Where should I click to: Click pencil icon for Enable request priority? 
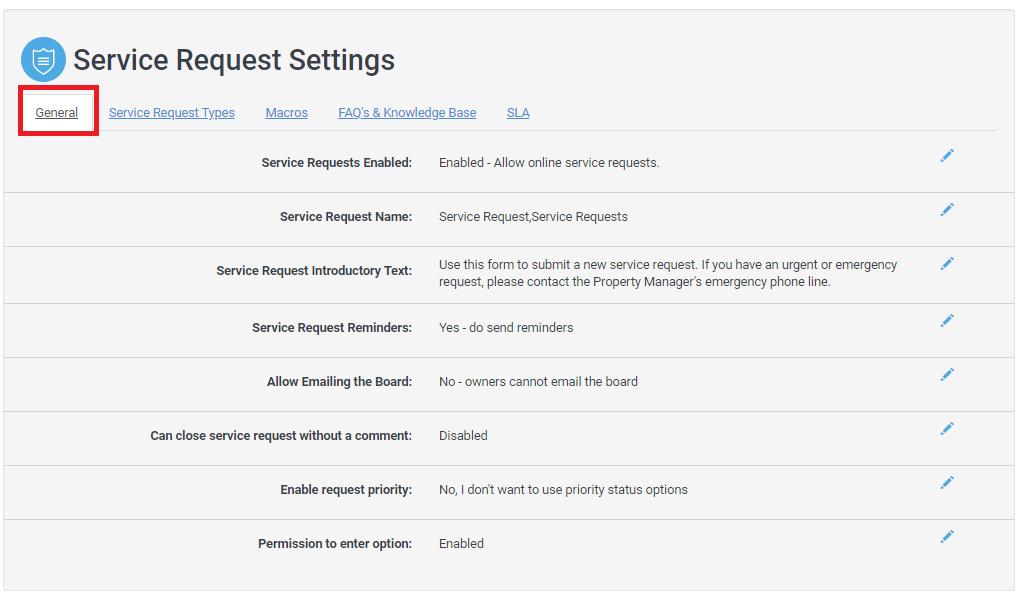[x=946, y=483]
